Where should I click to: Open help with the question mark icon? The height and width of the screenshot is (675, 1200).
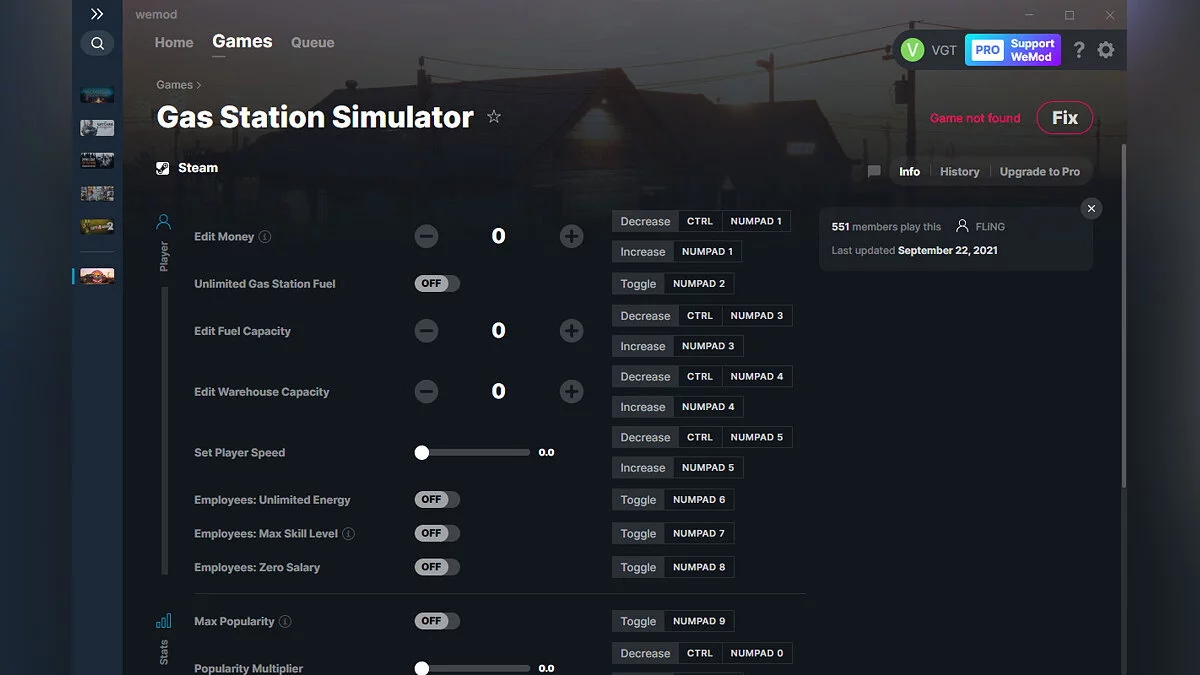(x=1078, y=49)
